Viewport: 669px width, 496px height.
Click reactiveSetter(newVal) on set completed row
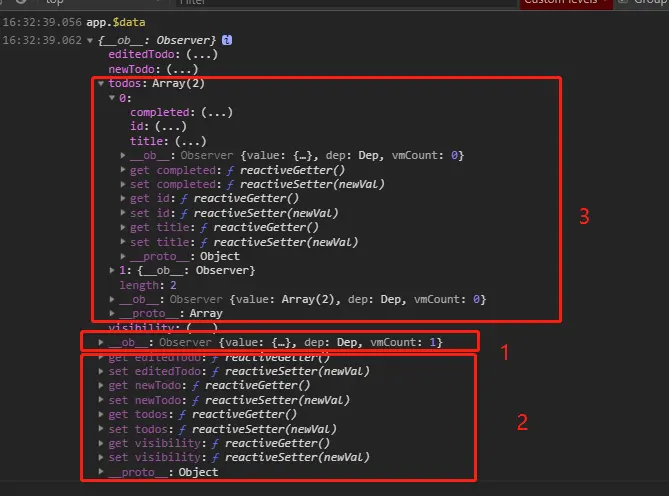(x=312, y=184)
